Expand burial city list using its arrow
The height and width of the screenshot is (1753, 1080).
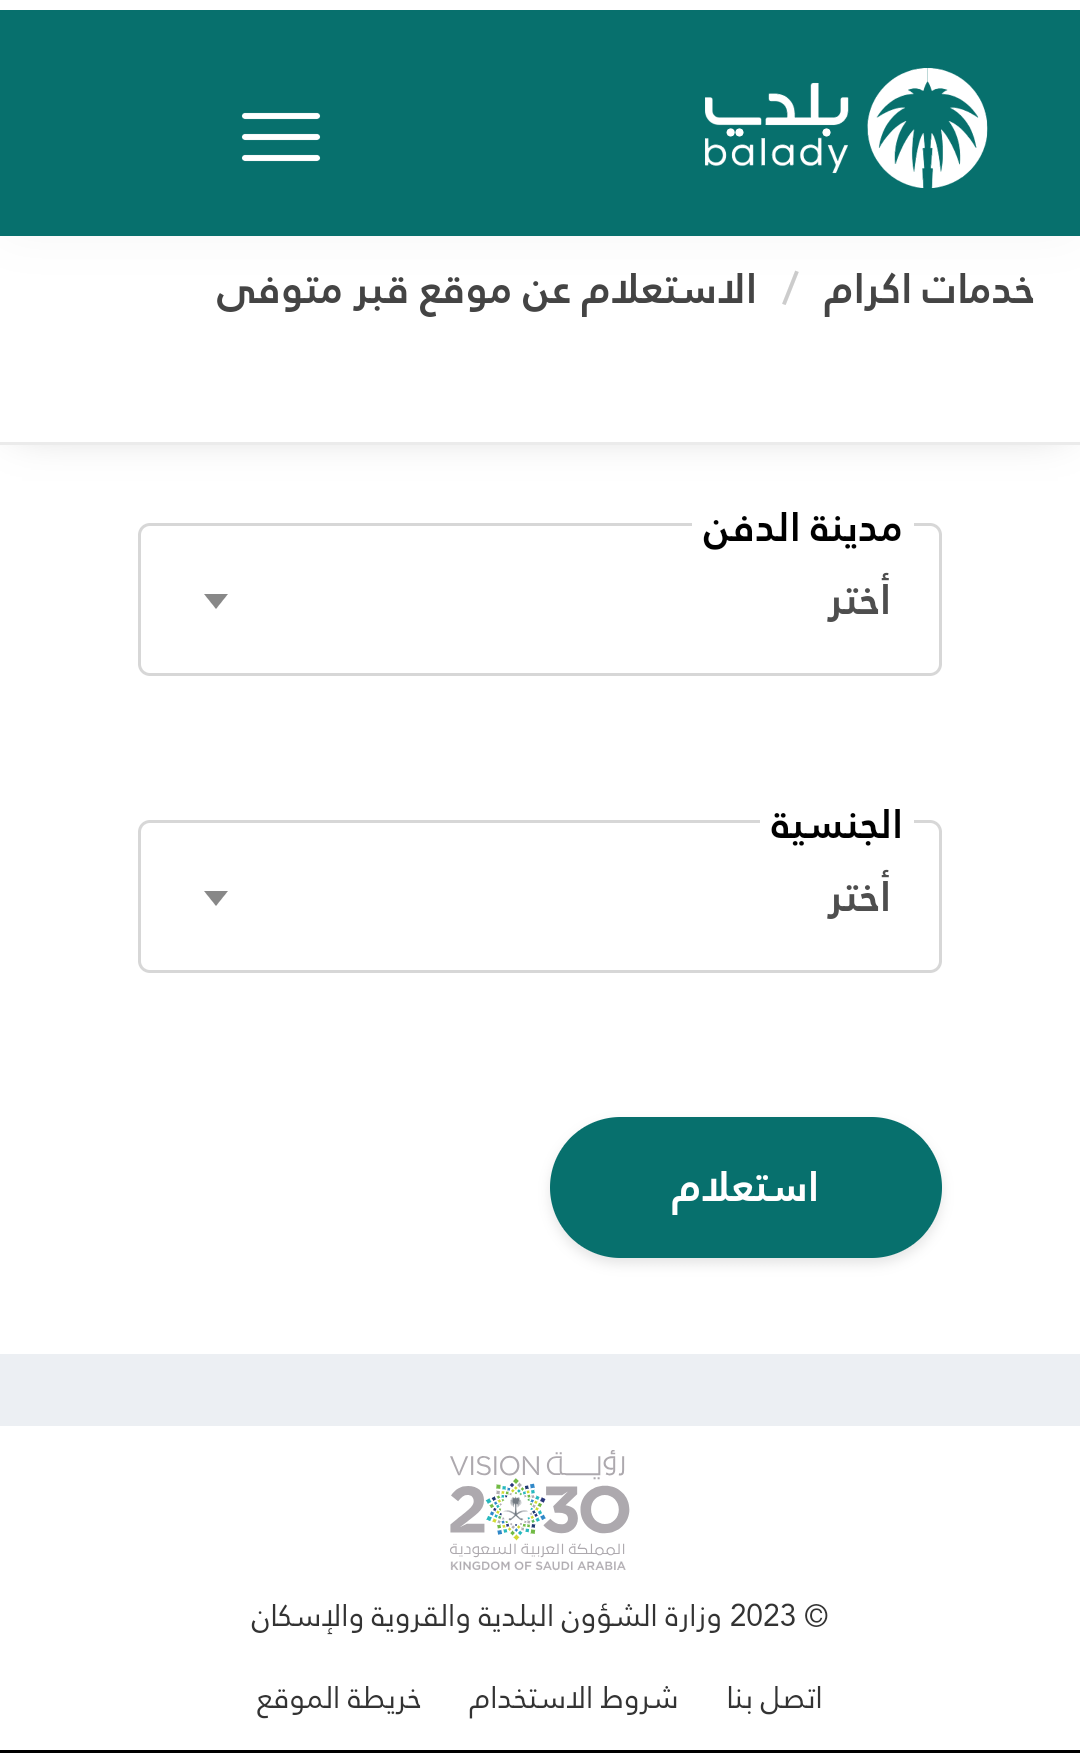216,601
